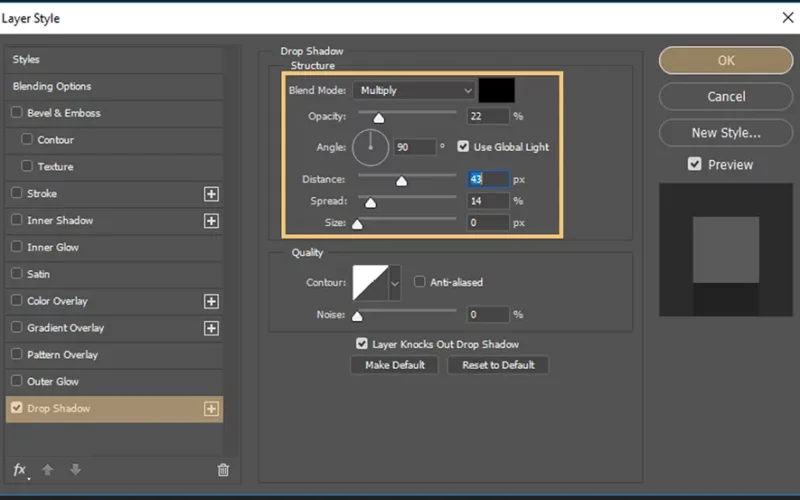Click the Noise percentage value field
This screenshot has height=500, width=800.
(x=488, y=315)
